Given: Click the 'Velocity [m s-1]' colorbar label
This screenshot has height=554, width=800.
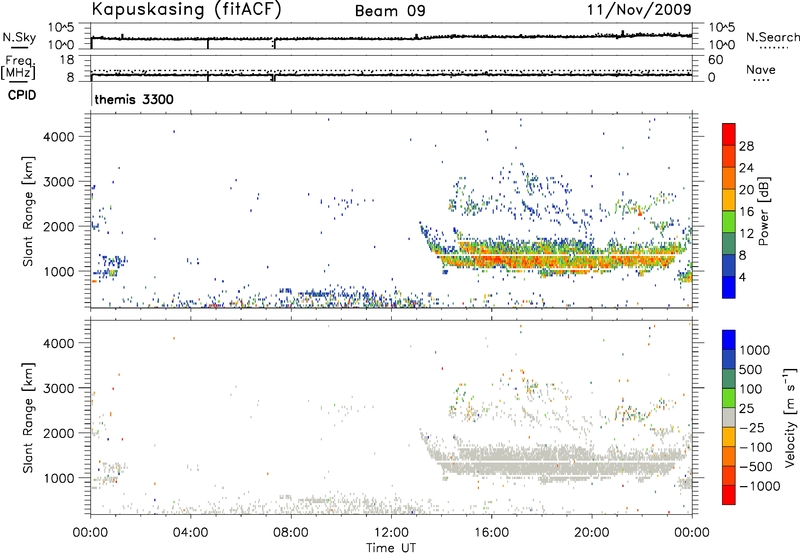Looking at the screenshot, I should tap(790, 417).
